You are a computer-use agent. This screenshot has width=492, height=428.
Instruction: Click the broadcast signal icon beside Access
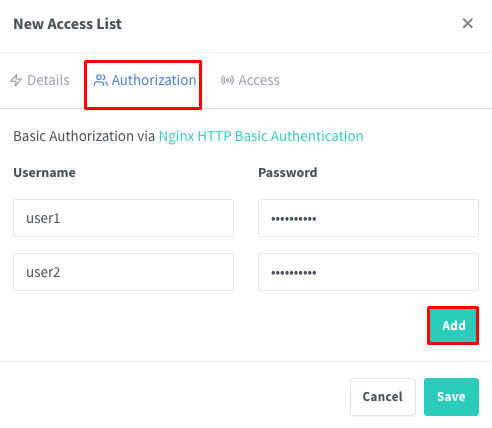pyautogui.click(x=227, y=80)
